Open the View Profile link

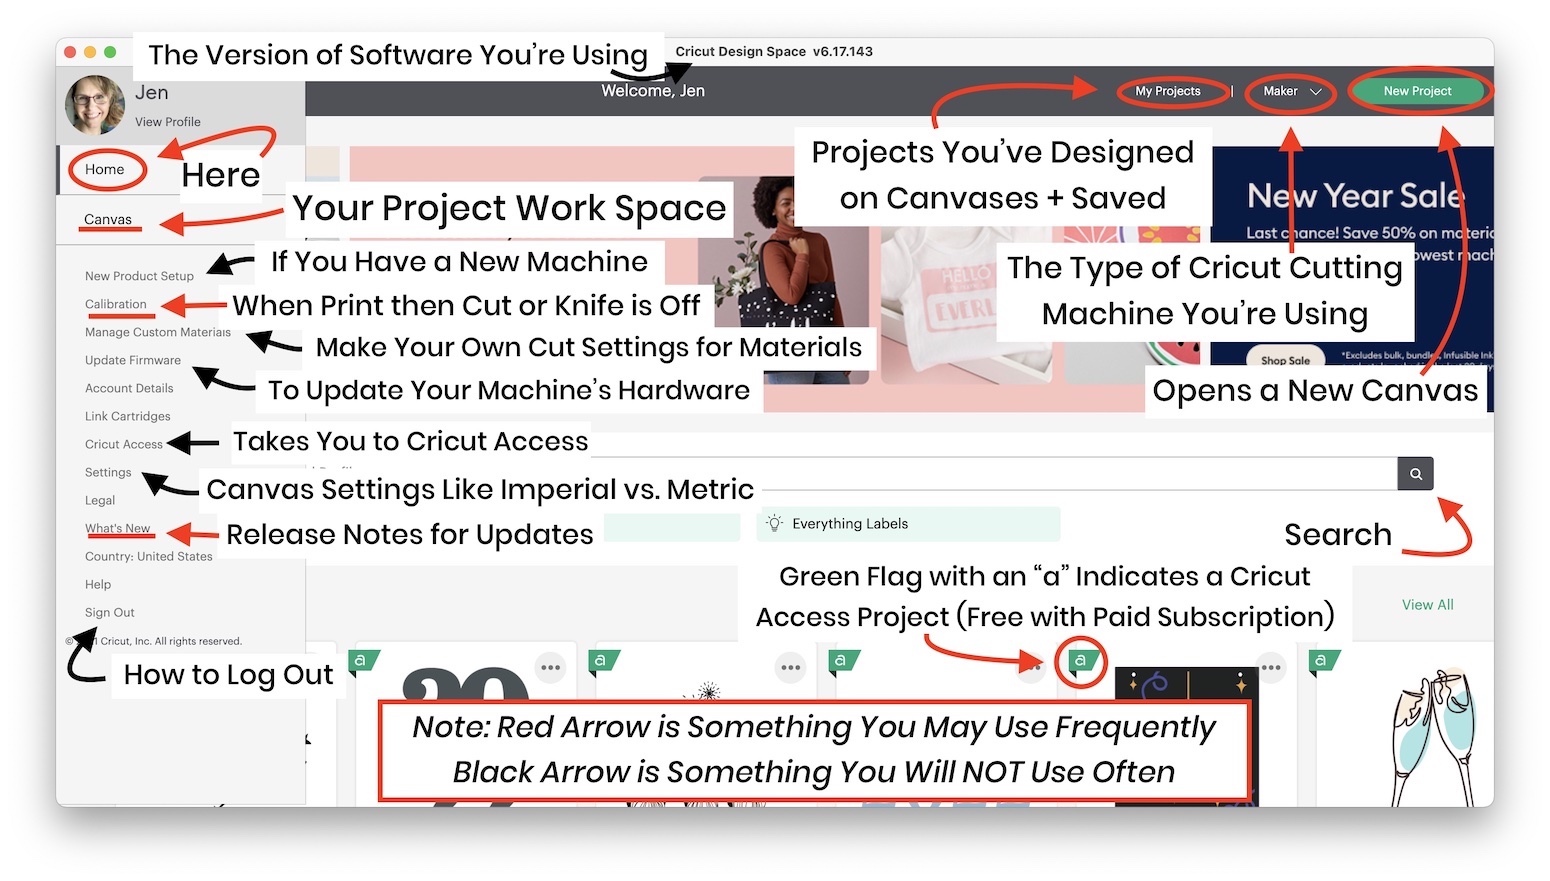click(168, 122)
